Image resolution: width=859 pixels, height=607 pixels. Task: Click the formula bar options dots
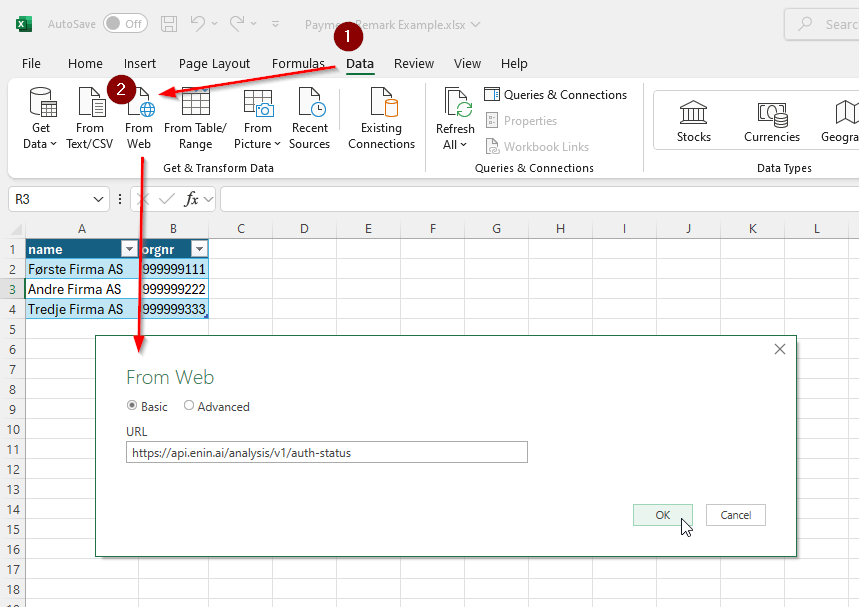pos(120,199)
